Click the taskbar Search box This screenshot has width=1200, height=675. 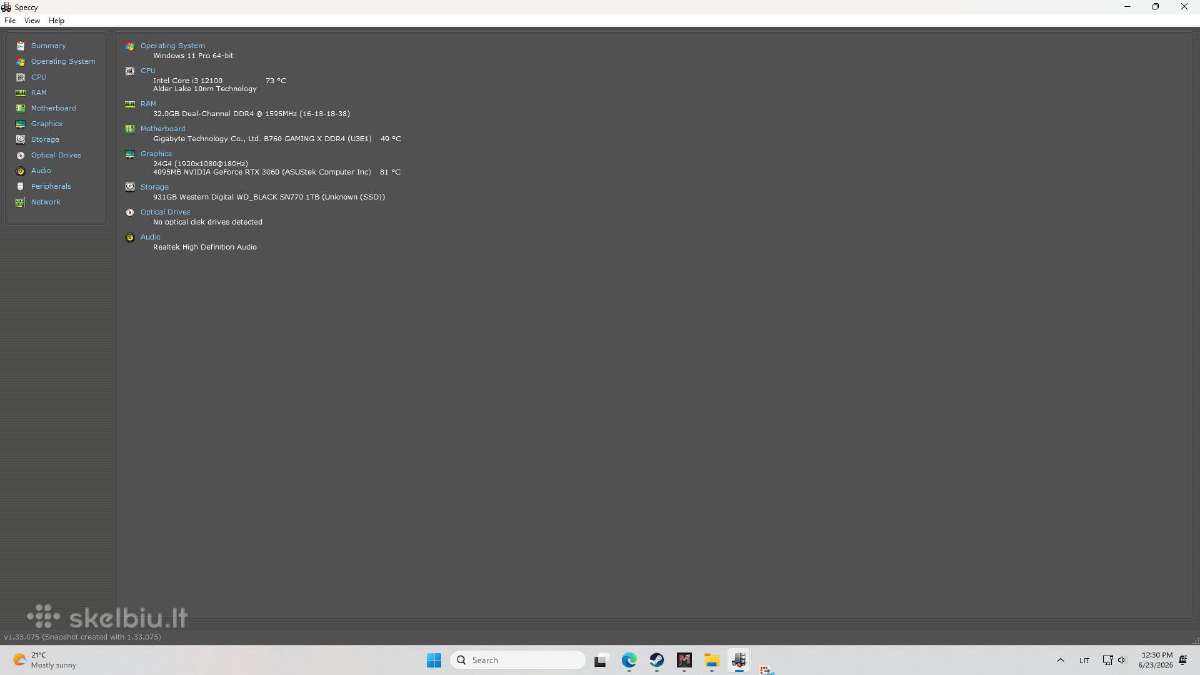pyautogui.click(x=518, y=660)
